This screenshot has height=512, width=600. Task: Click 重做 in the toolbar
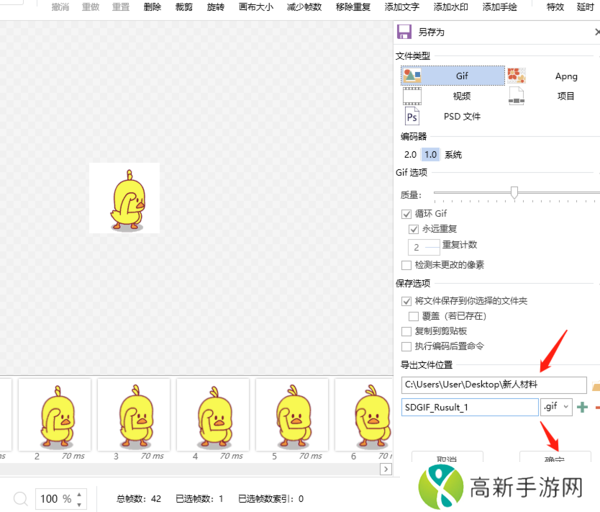(x=91, y=7)
